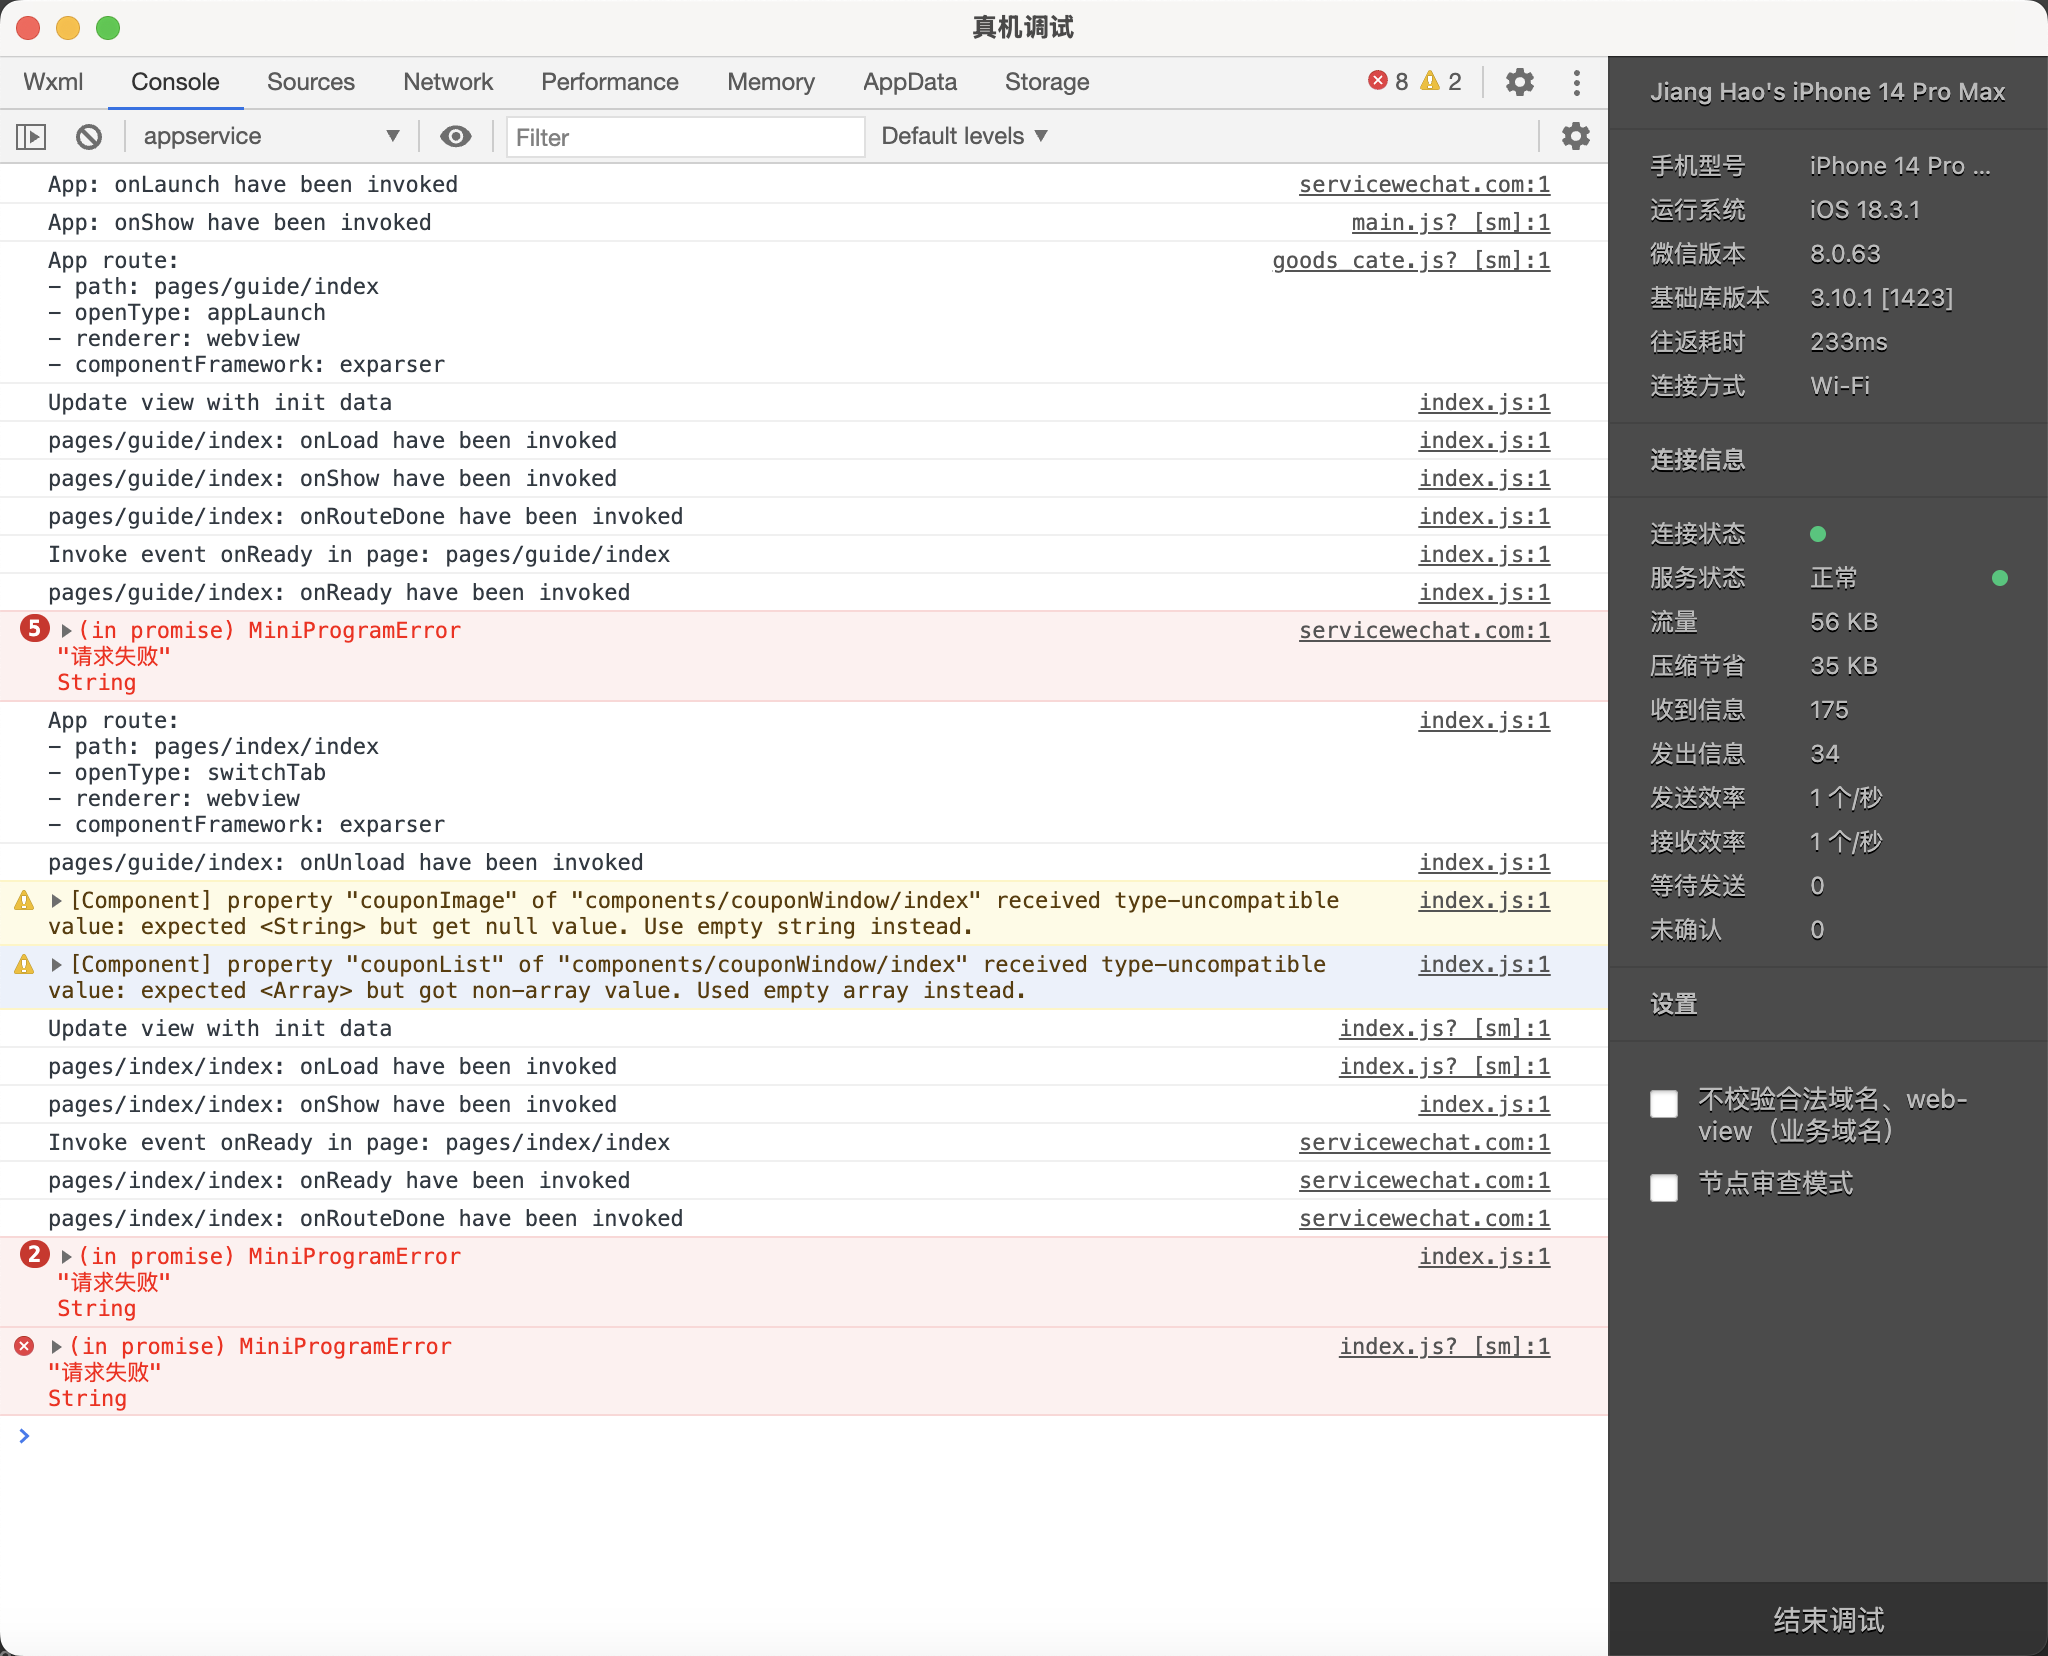Click the 8.0.63 WeChat version value
2048x1656 pixels.
pos(1845,254)
